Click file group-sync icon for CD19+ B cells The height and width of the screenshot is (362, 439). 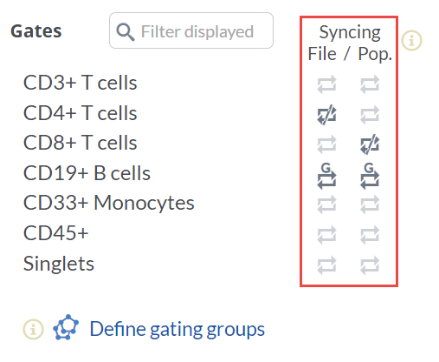coord(327,176)
